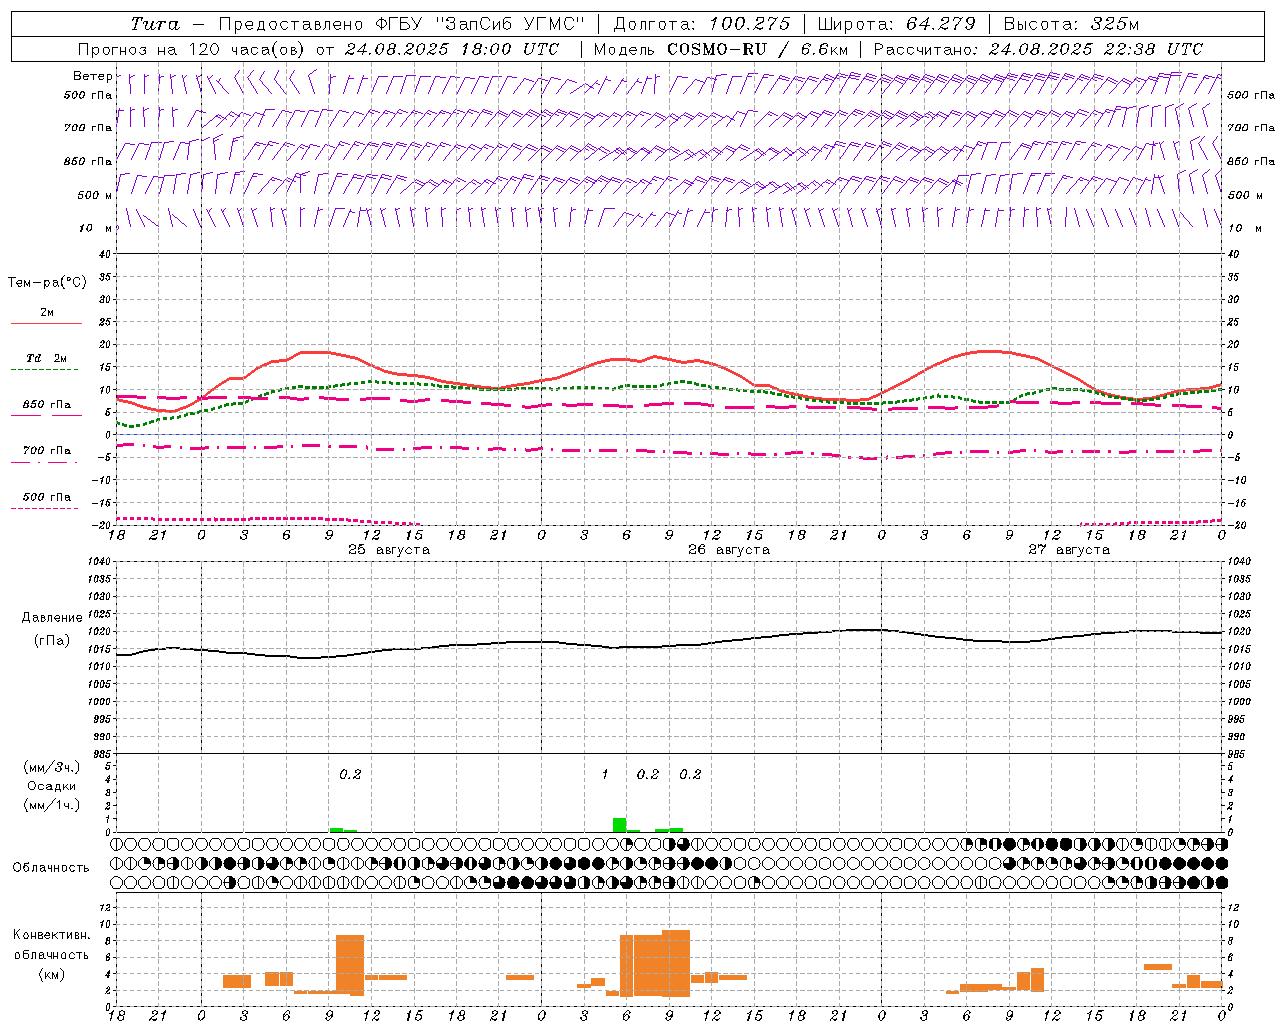Click the station name "Tura" in header
The height and width of the screenshot is (1024, 1280).
155,24
